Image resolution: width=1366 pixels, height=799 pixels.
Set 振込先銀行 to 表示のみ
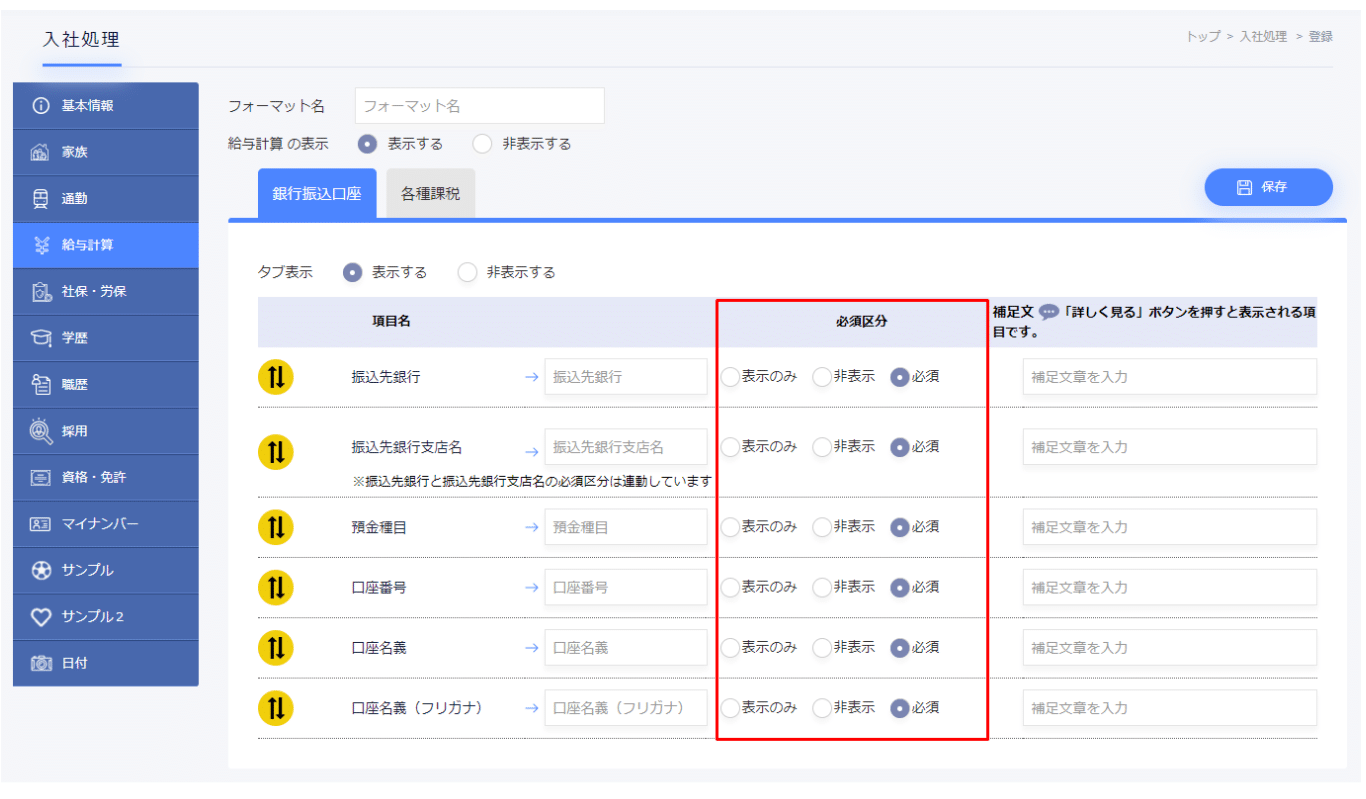731,377
